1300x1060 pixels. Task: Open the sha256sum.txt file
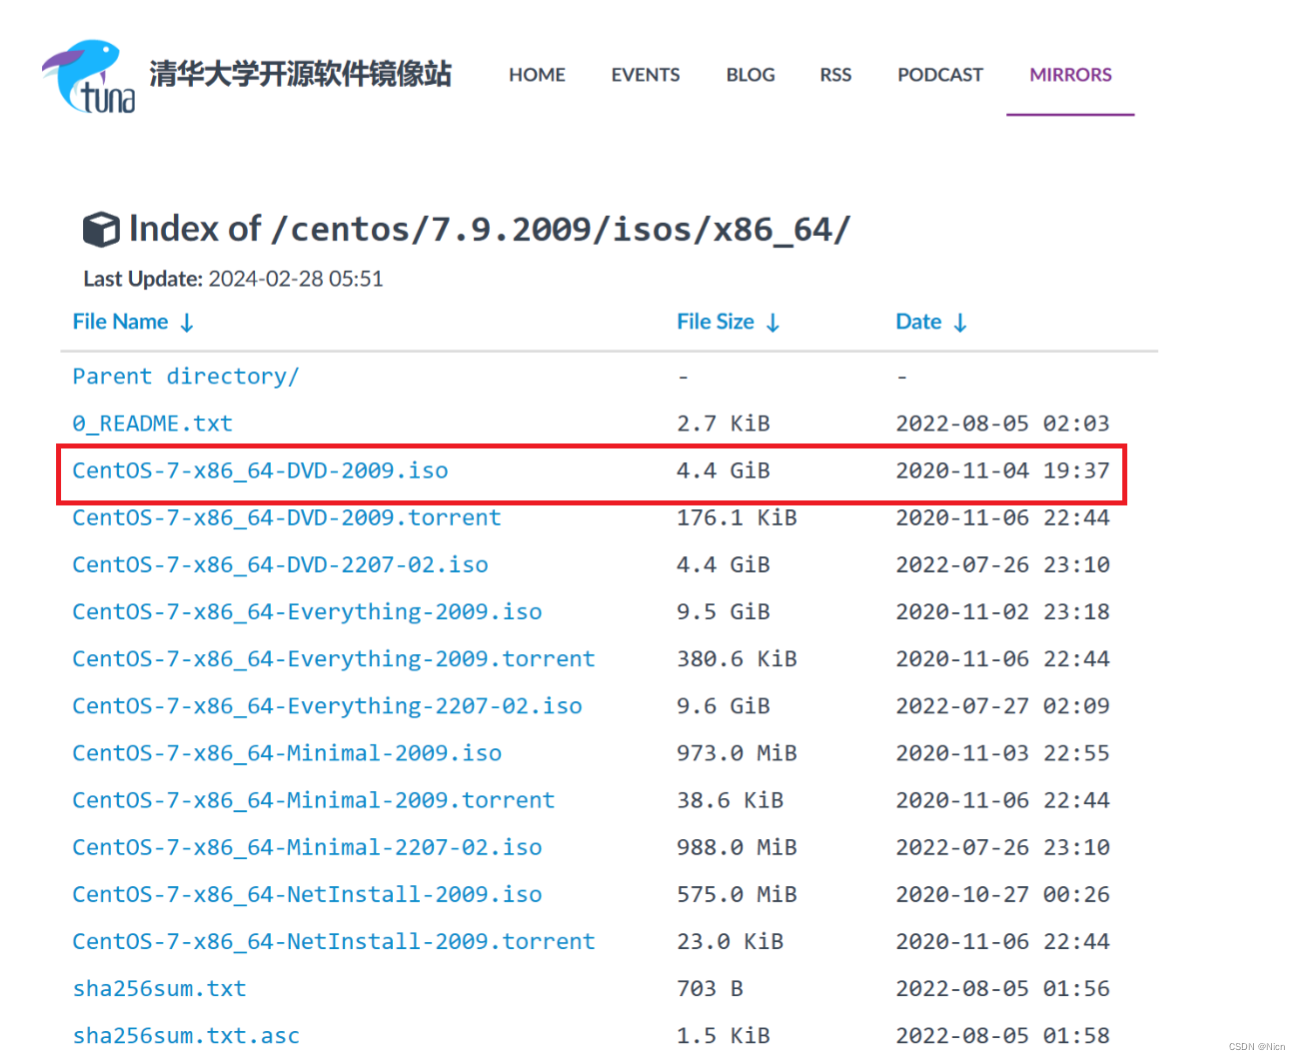(x=159, y=989)
